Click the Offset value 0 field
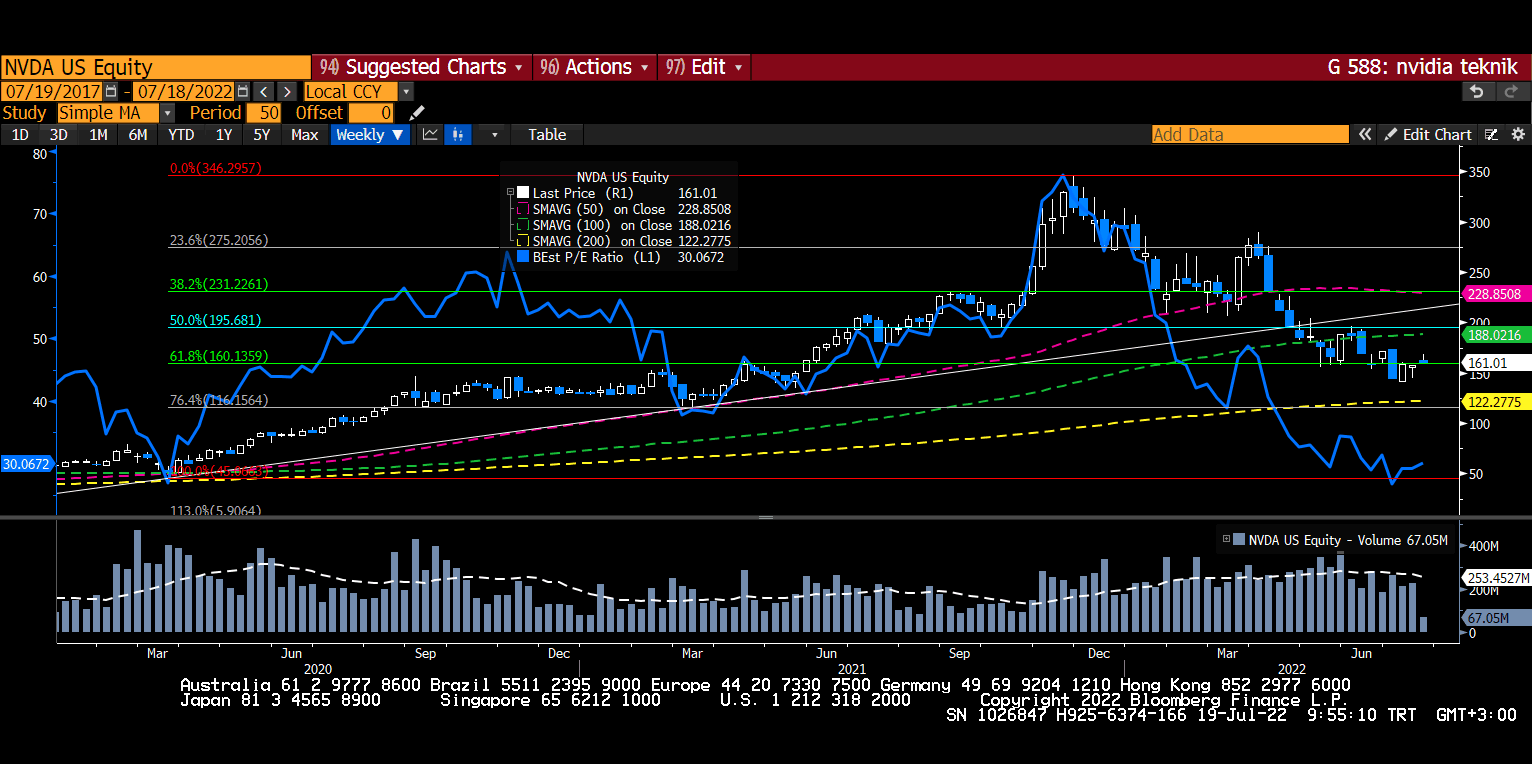This screenshot has height=764, width=1532. pos(371,113)
